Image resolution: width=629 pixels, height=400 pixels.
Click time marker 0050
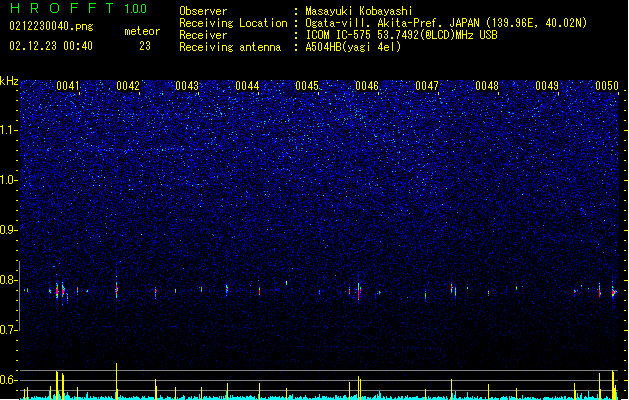(x=607, y=86)
